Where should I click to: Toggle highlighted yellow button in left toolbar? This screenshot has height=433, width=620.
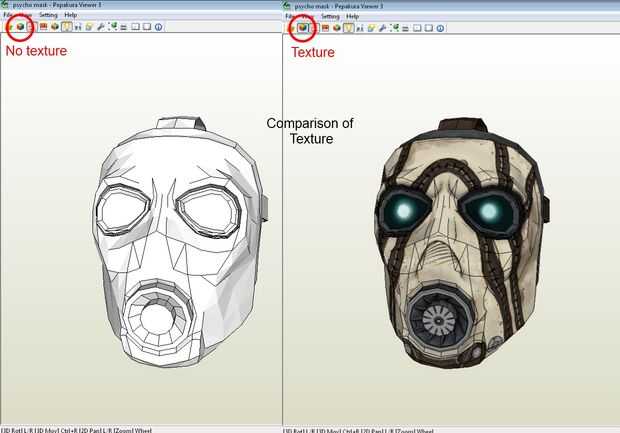pos(66,26)
